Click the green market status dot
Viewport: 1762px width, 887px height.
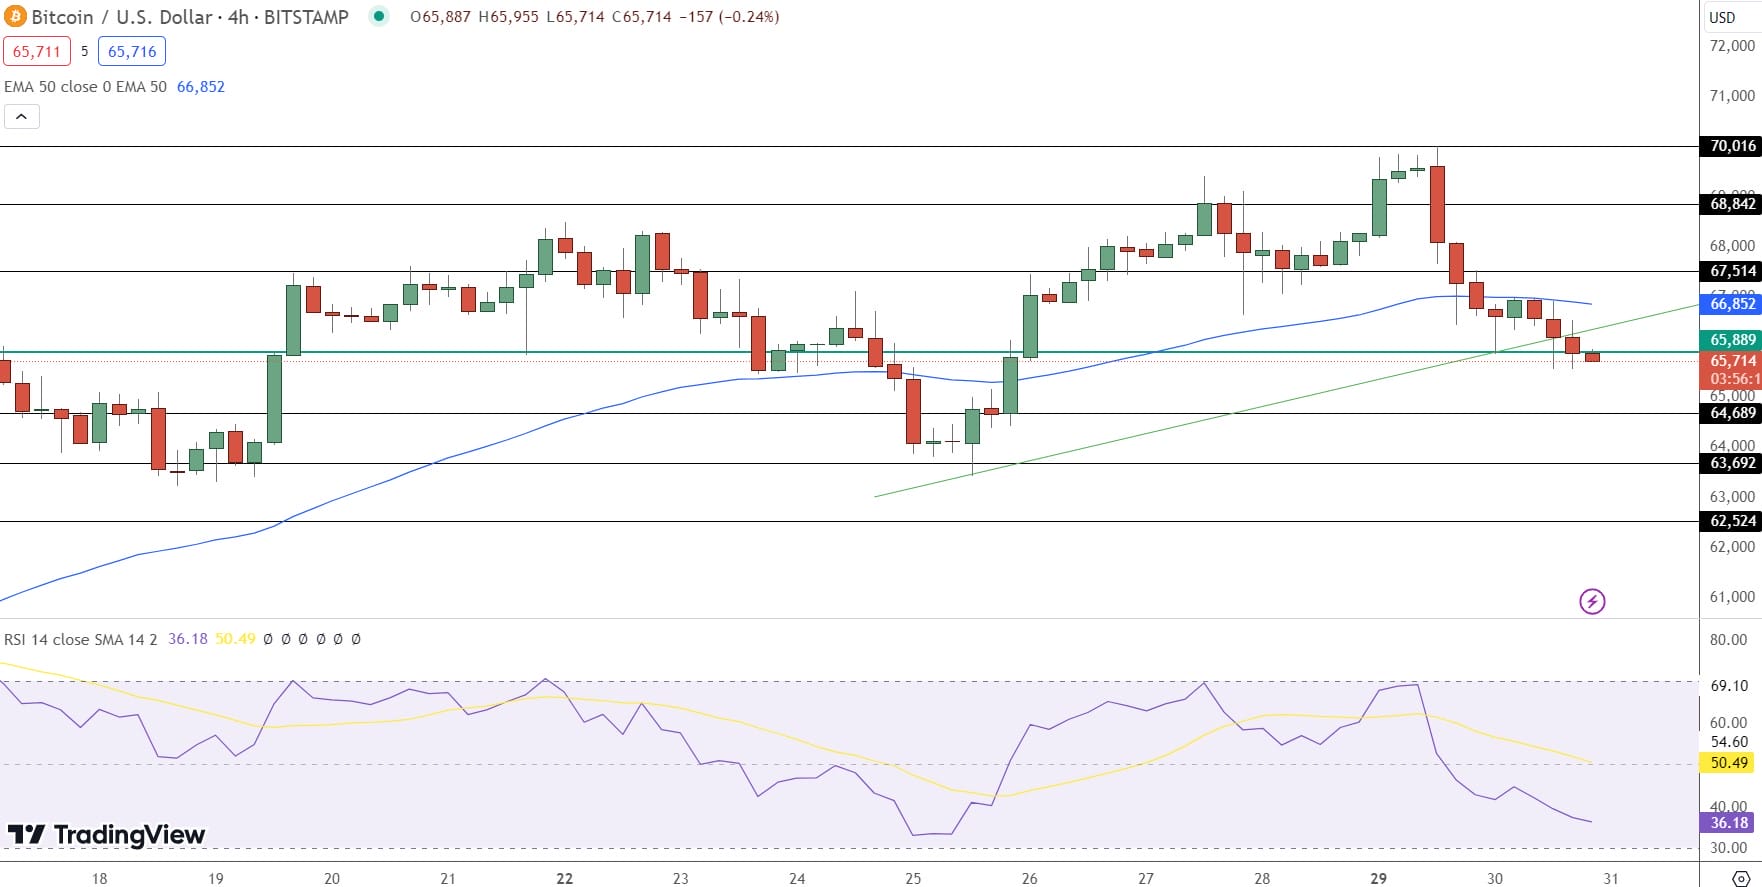point(378,16)
